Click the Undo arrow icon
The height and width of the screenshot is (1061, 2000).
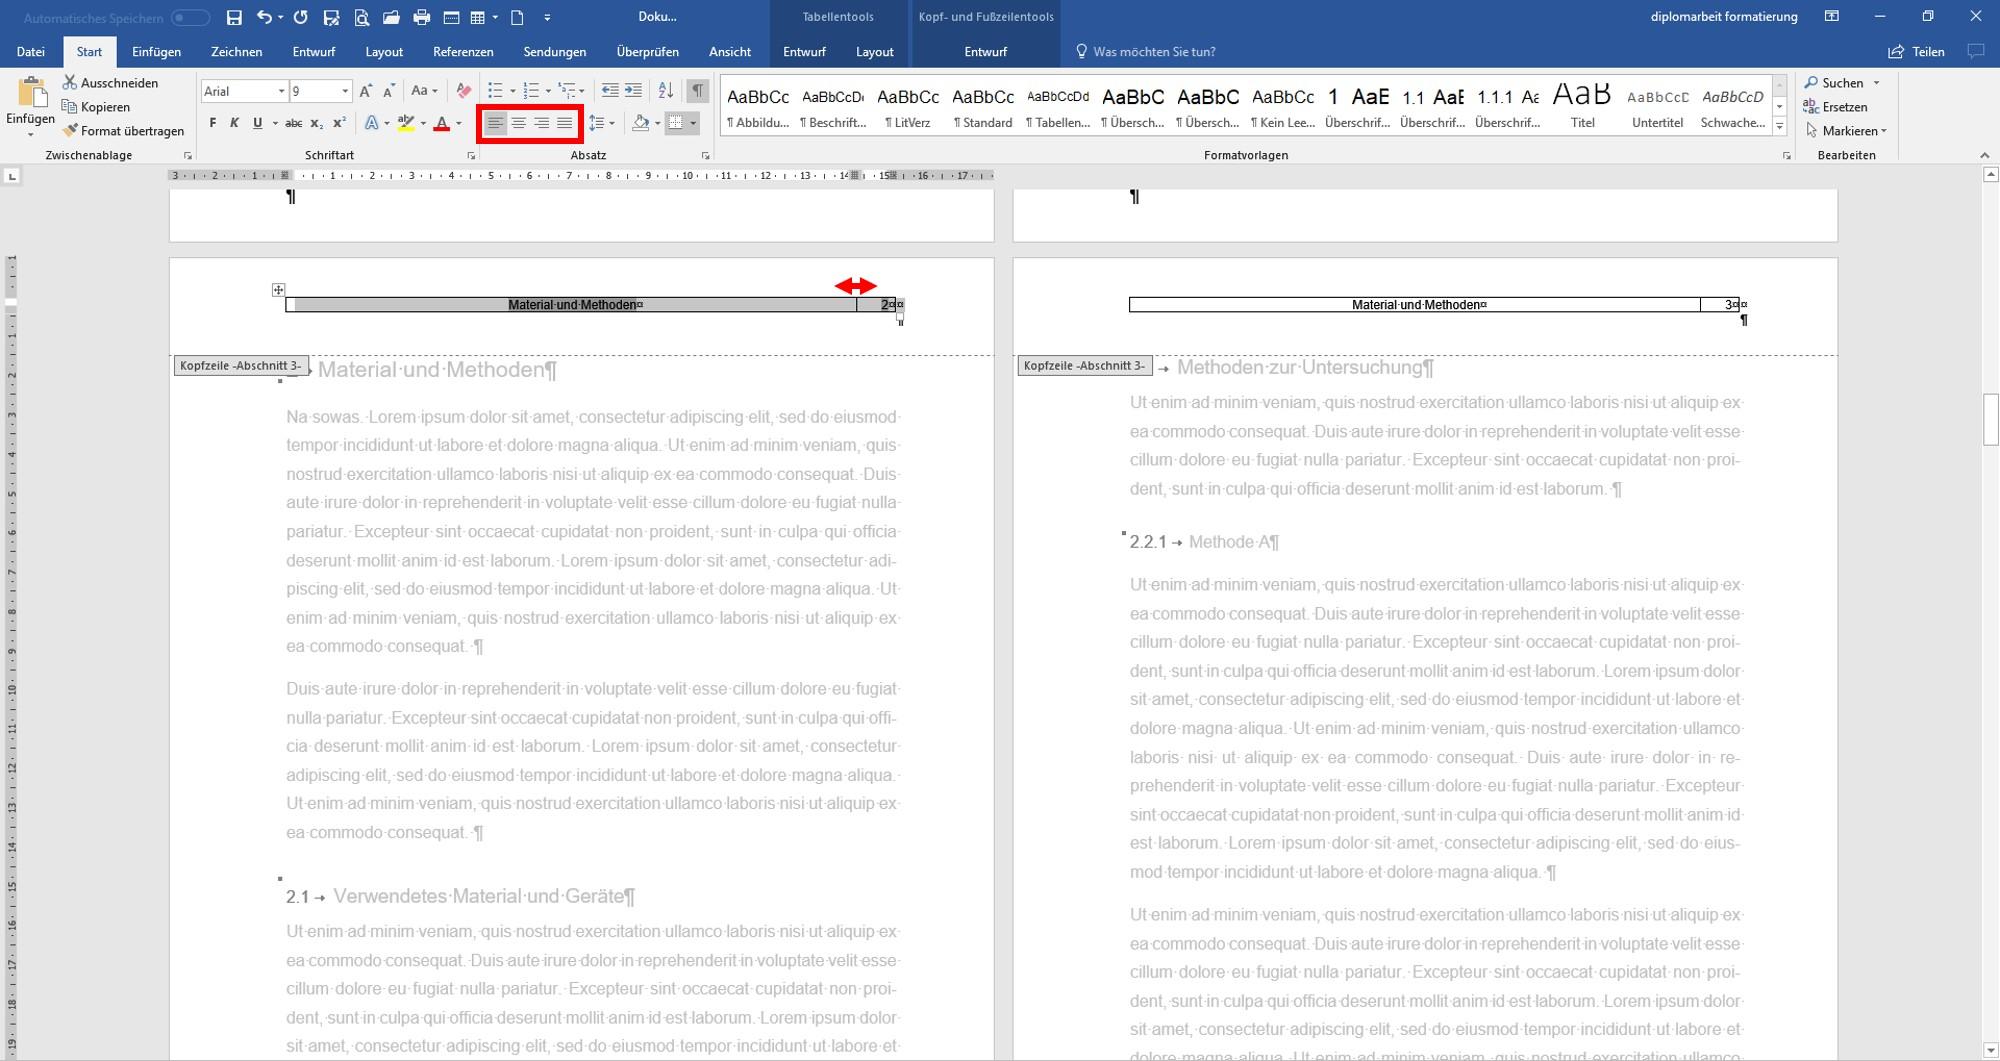tap(264, 17)
